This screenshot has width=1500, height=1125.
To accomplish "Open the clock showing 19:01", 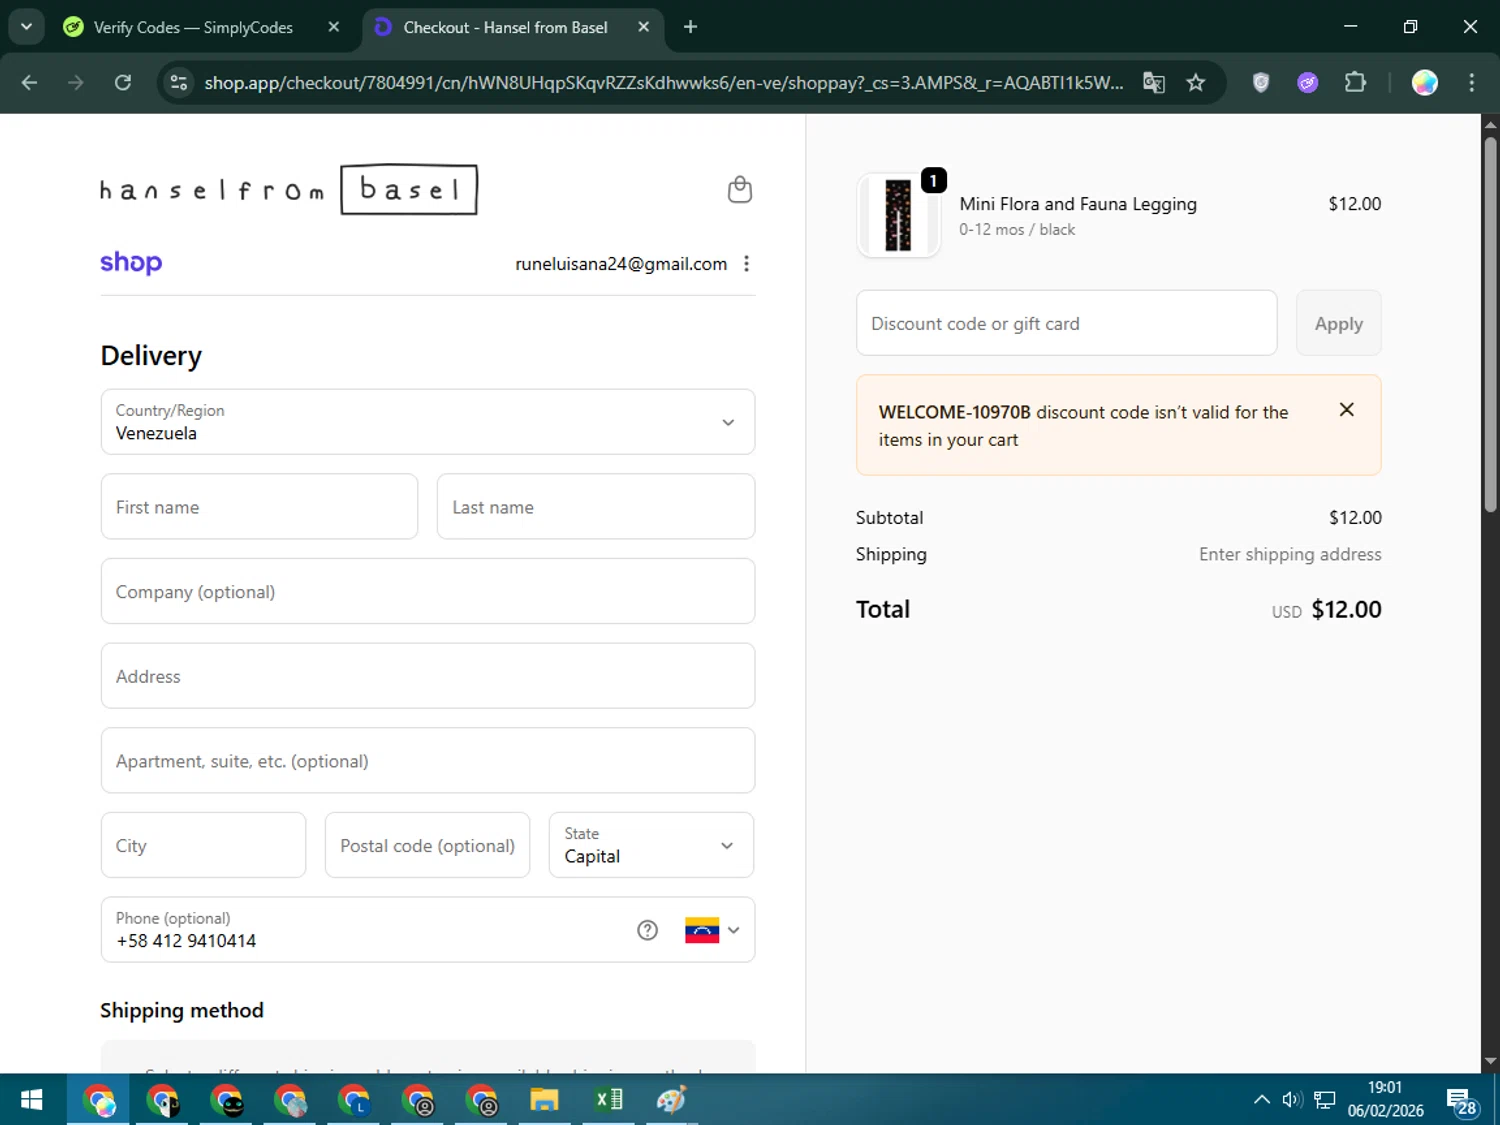I will click(x=1385, y=1099).
